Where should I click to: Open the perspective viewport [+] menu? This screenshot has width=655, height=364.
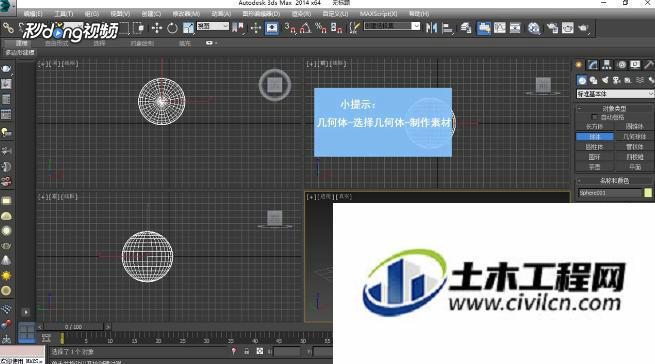coord(311,196)
